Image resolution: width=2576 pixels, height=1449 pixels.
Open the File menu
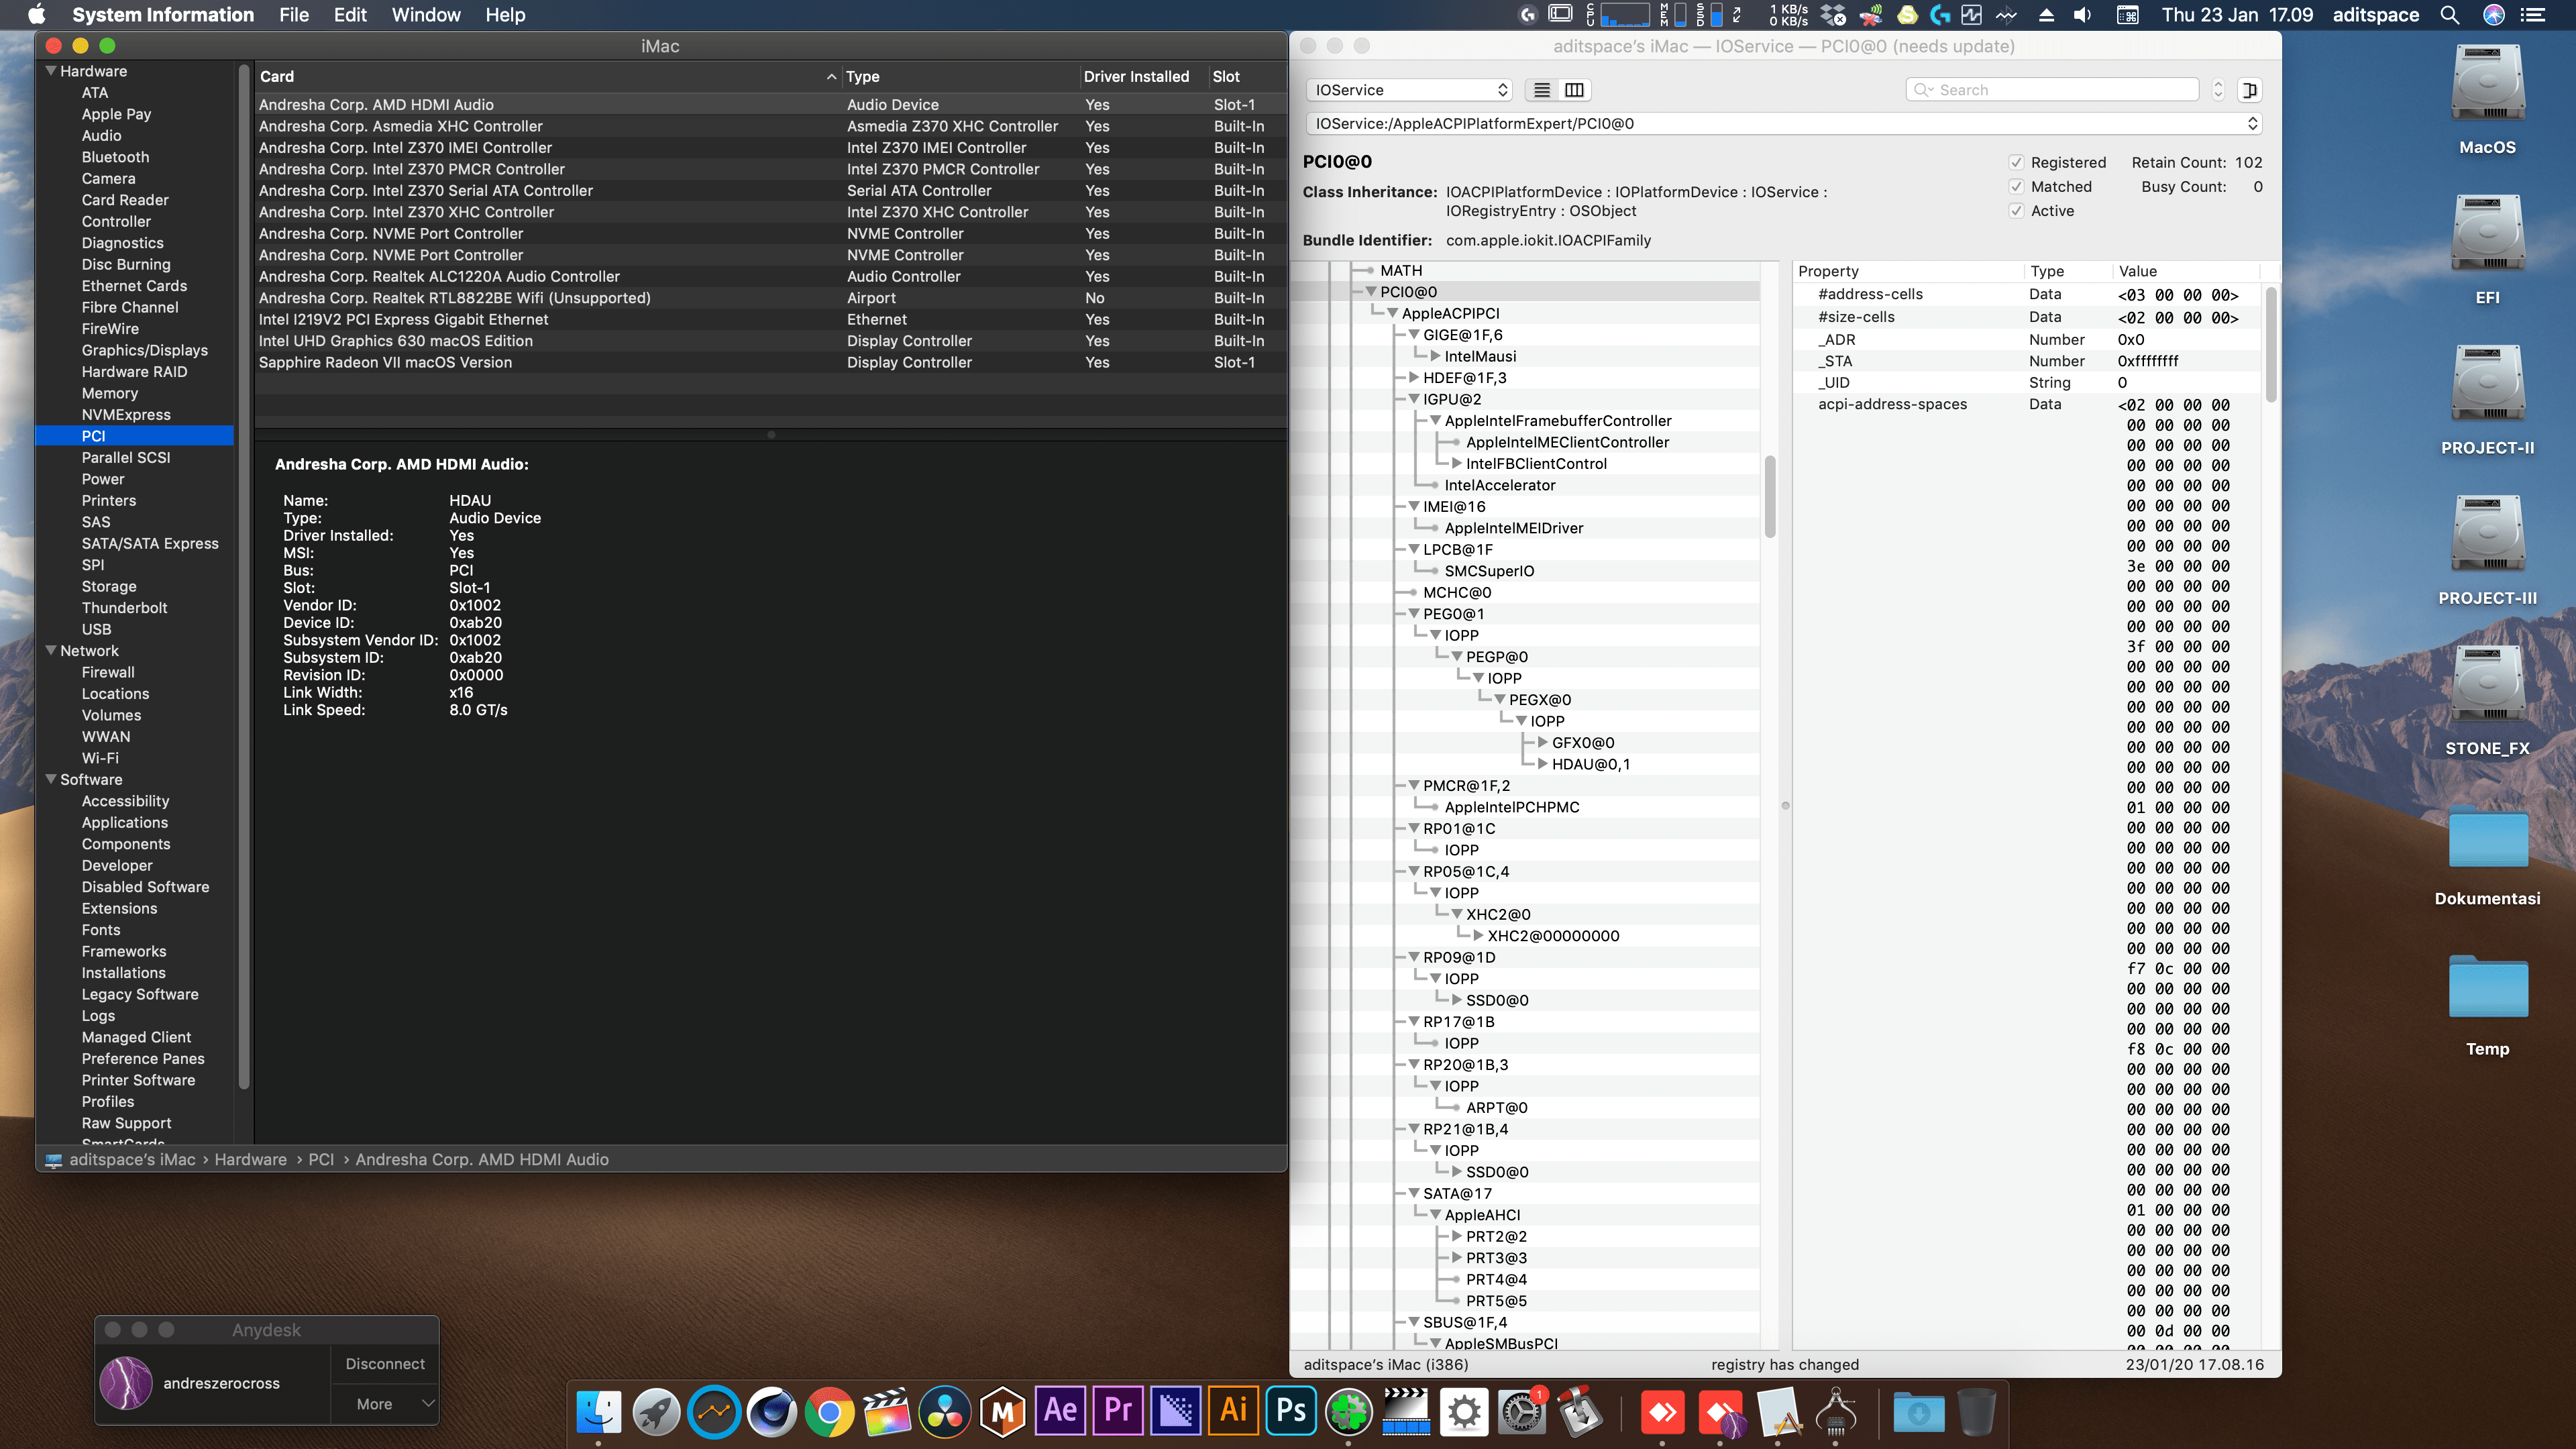[294, 15]
